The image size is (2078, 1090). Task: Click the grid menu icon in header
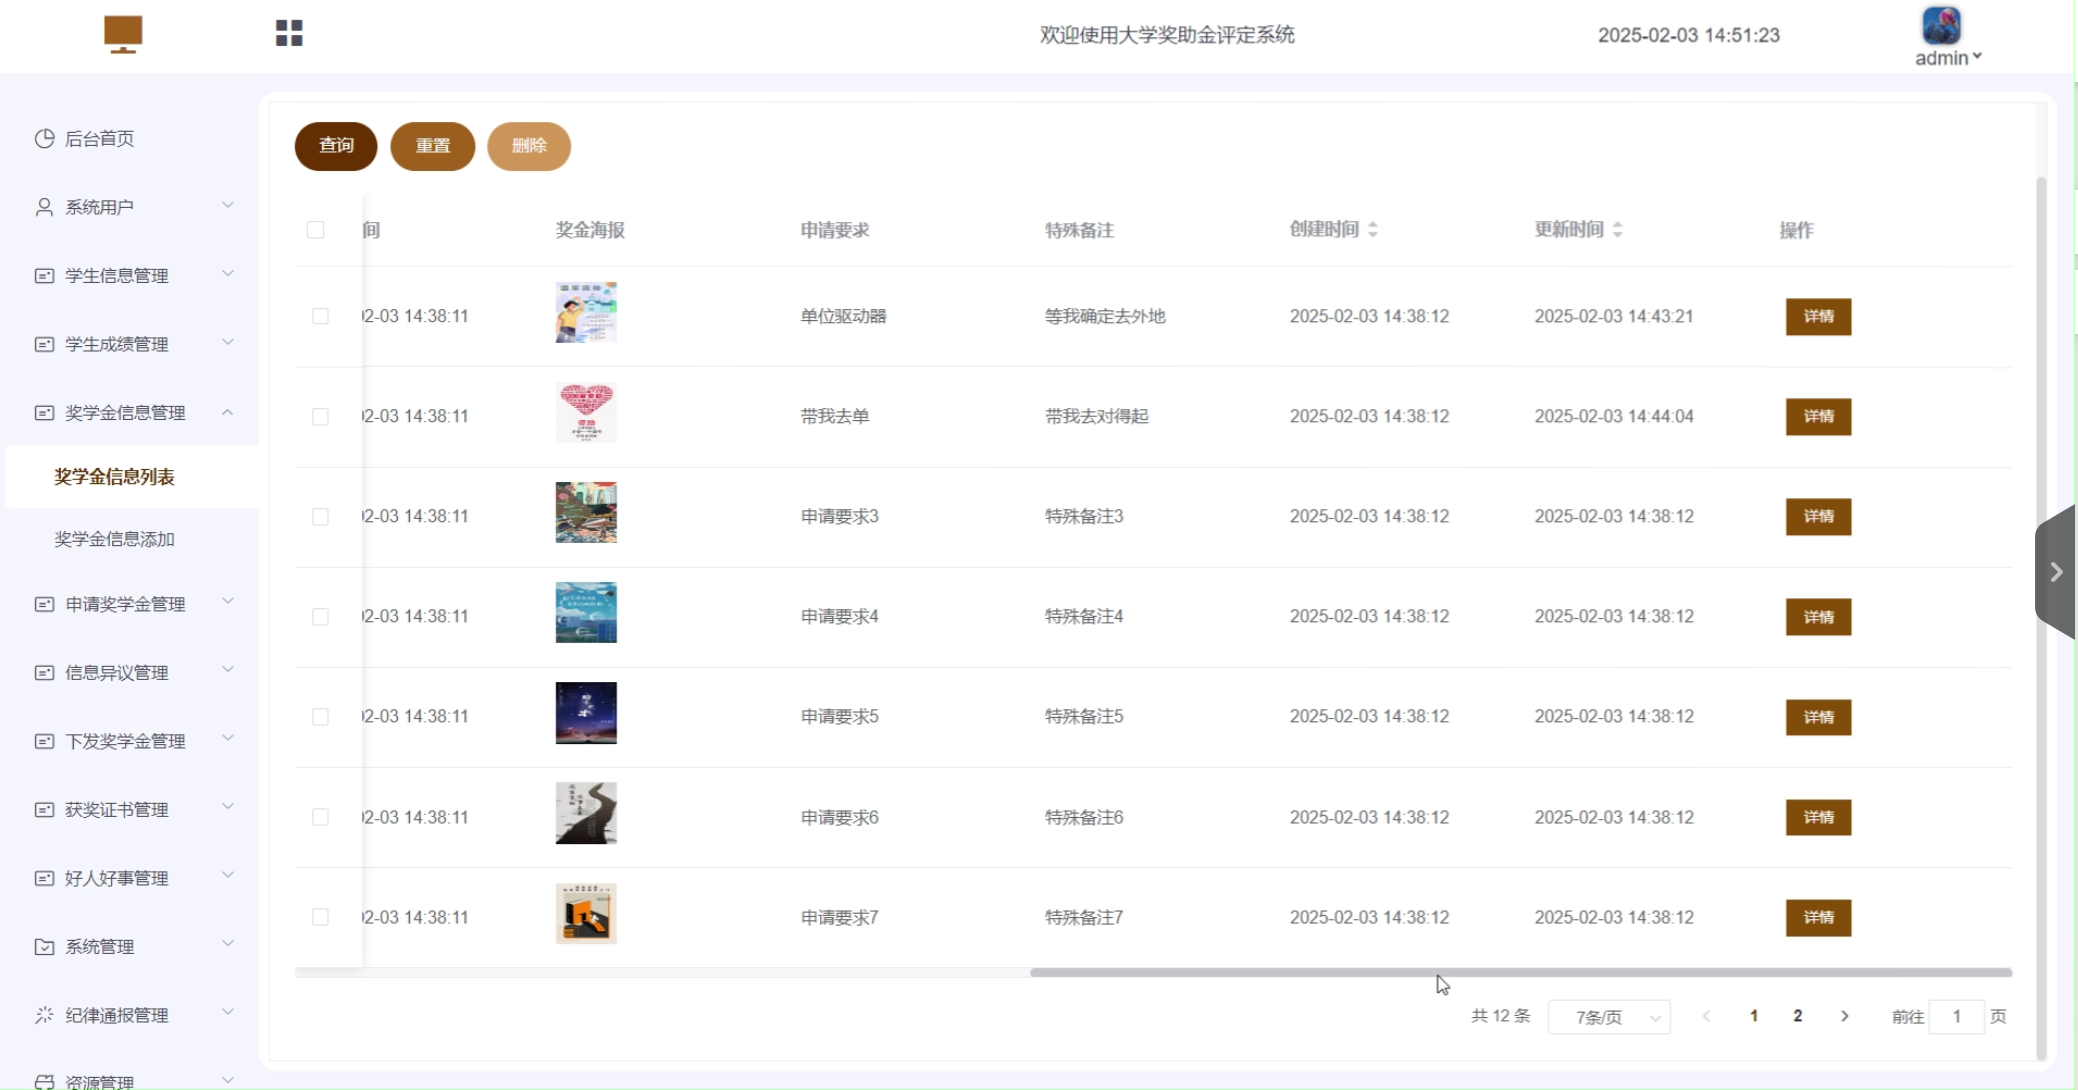(289, 34)
